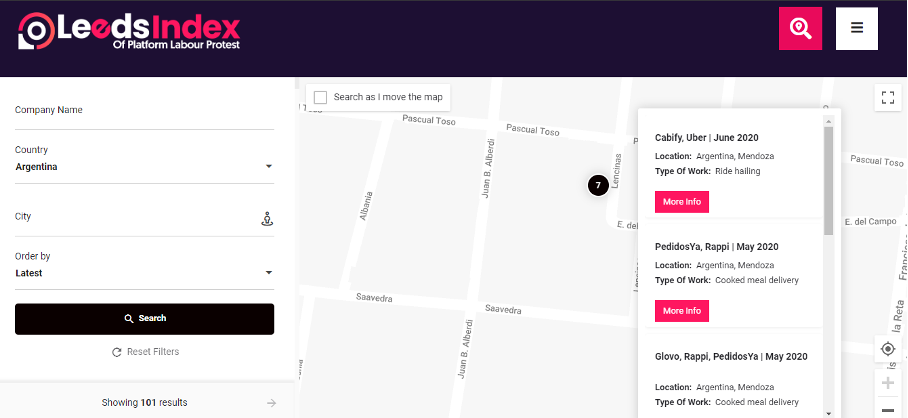Click scrollbar up arrow in results list
The width and height of the screenshot is (908, 418).
(829, 122)
